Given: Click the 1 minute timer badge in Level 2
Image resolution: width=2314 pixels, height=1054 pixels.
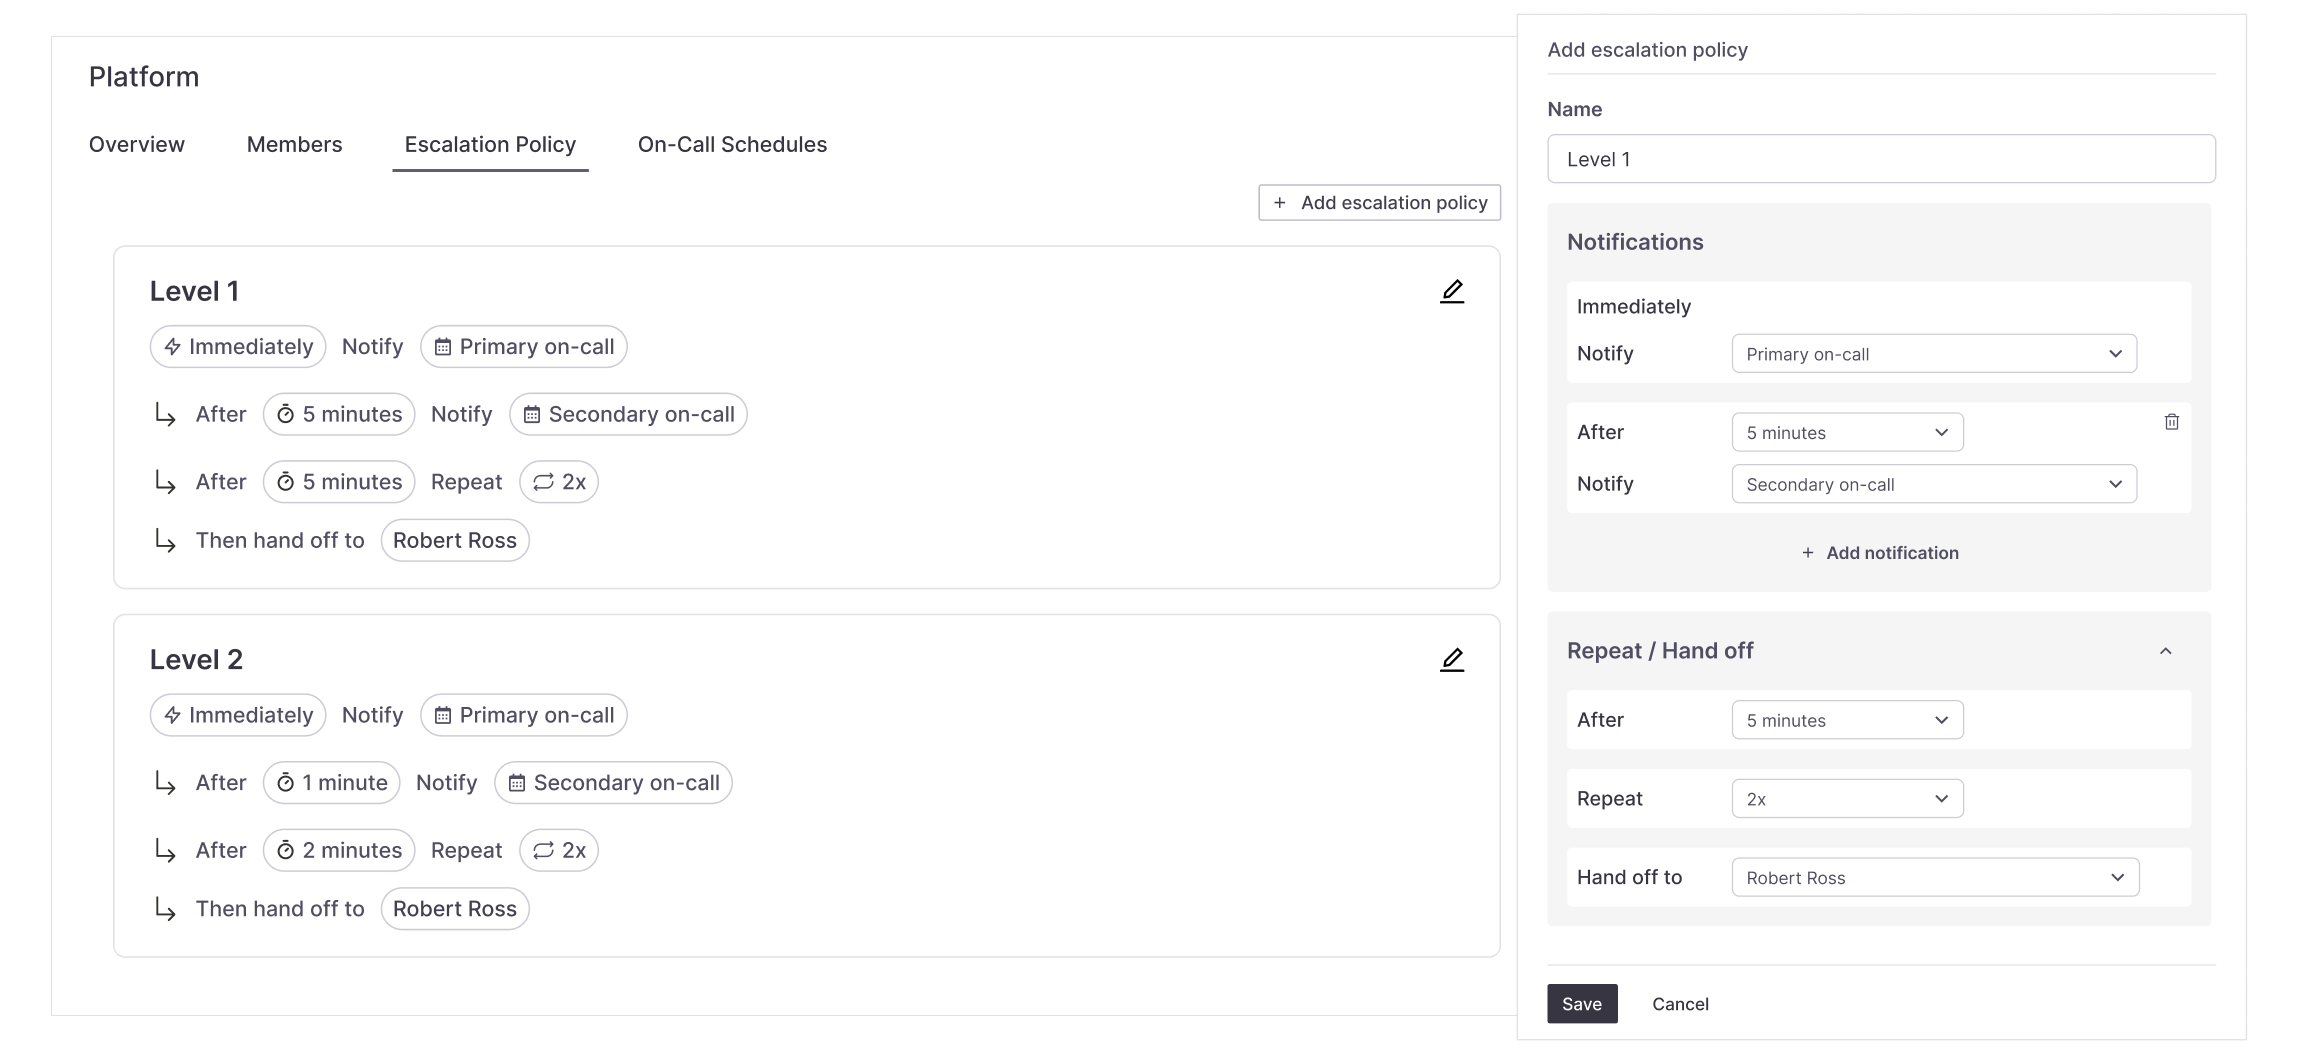Looking at the screenshot, I should 331,783.
